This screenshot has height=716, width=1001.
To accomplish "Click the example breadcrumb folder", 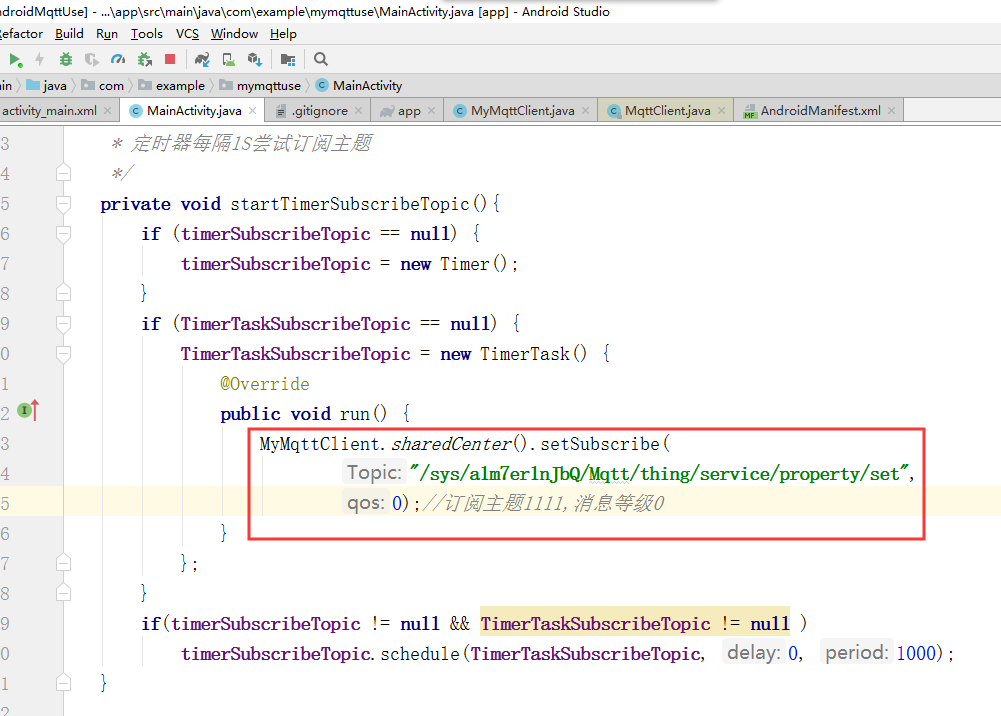I will [x=172, y=86].
